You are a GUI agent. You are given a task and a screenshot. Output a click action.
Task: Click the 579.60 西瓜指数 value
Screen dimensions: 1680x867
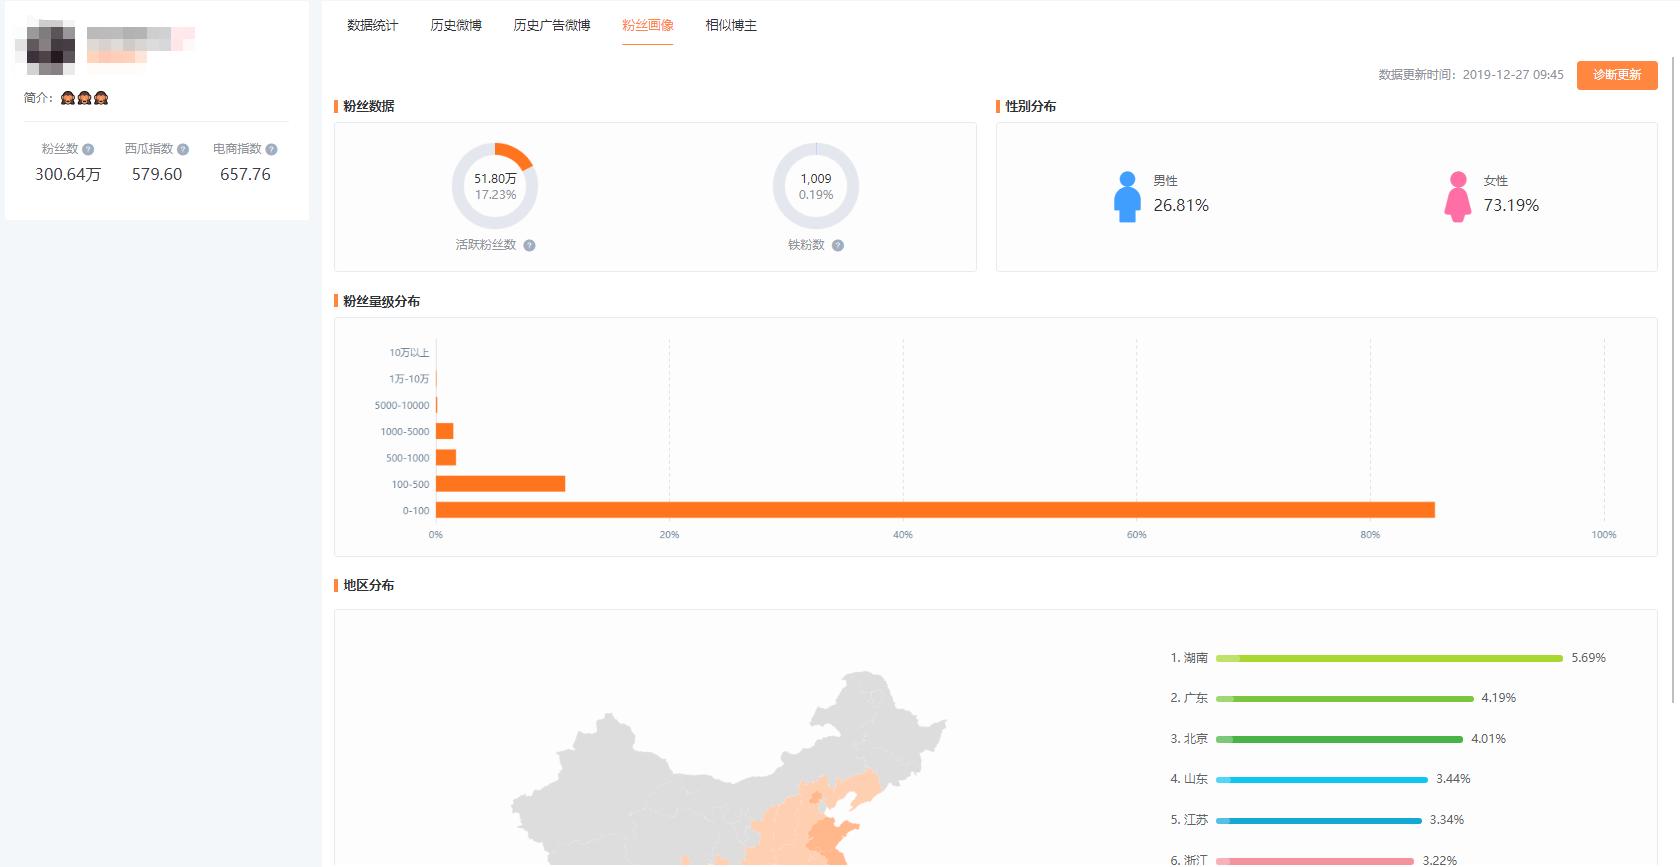157,174
